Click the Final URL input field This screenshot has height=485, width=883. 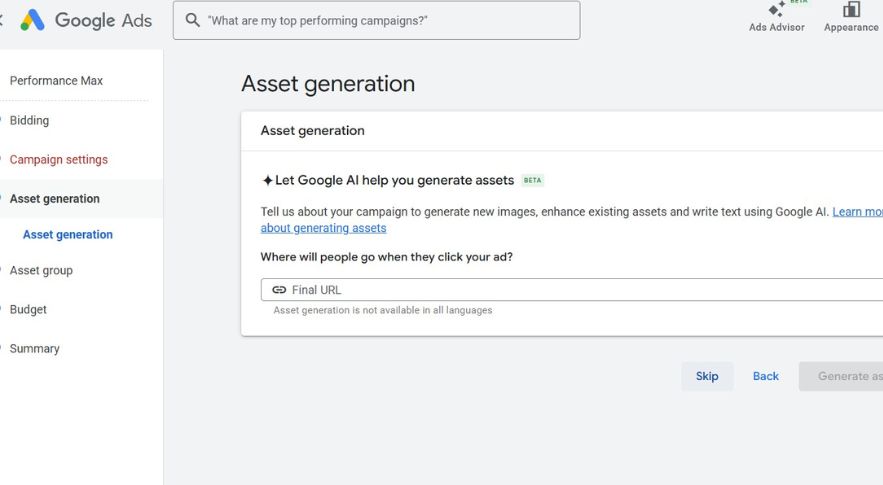point(572,290)
